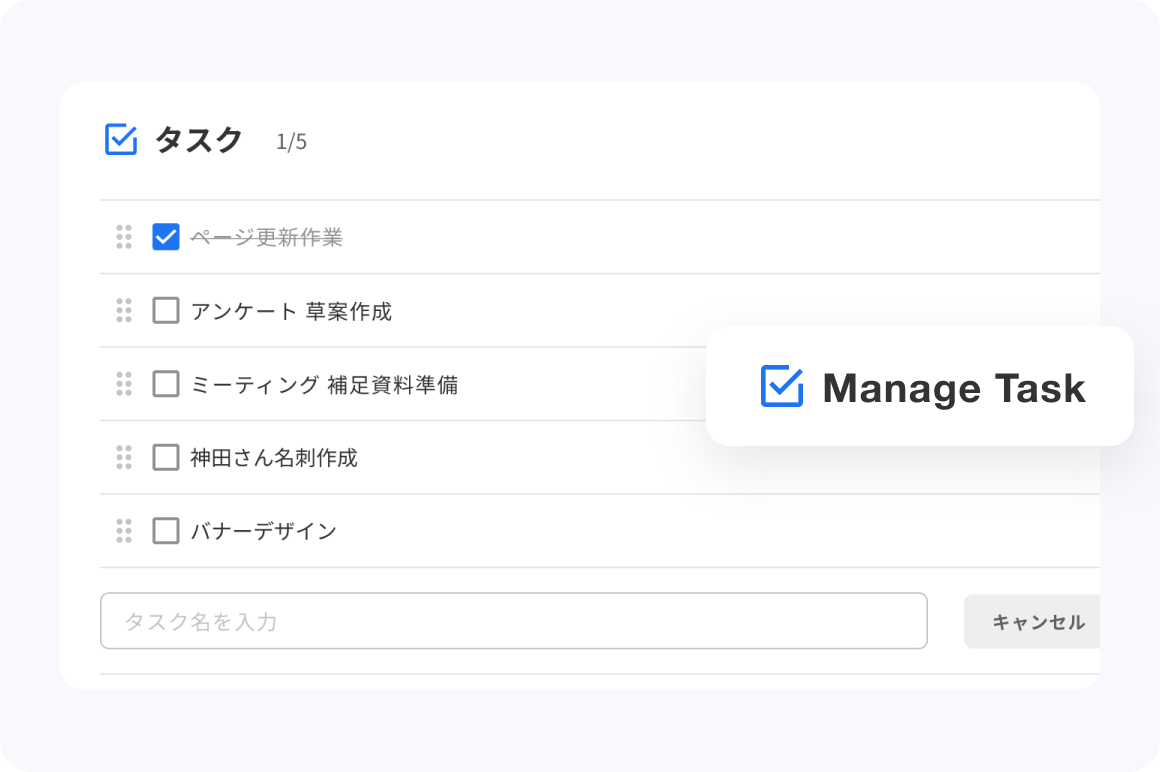The height and width of the screenshot is (772, 1160).
Task: Mark ミーティング 補足資料準備 as done
Action: [x=166, y=384]
